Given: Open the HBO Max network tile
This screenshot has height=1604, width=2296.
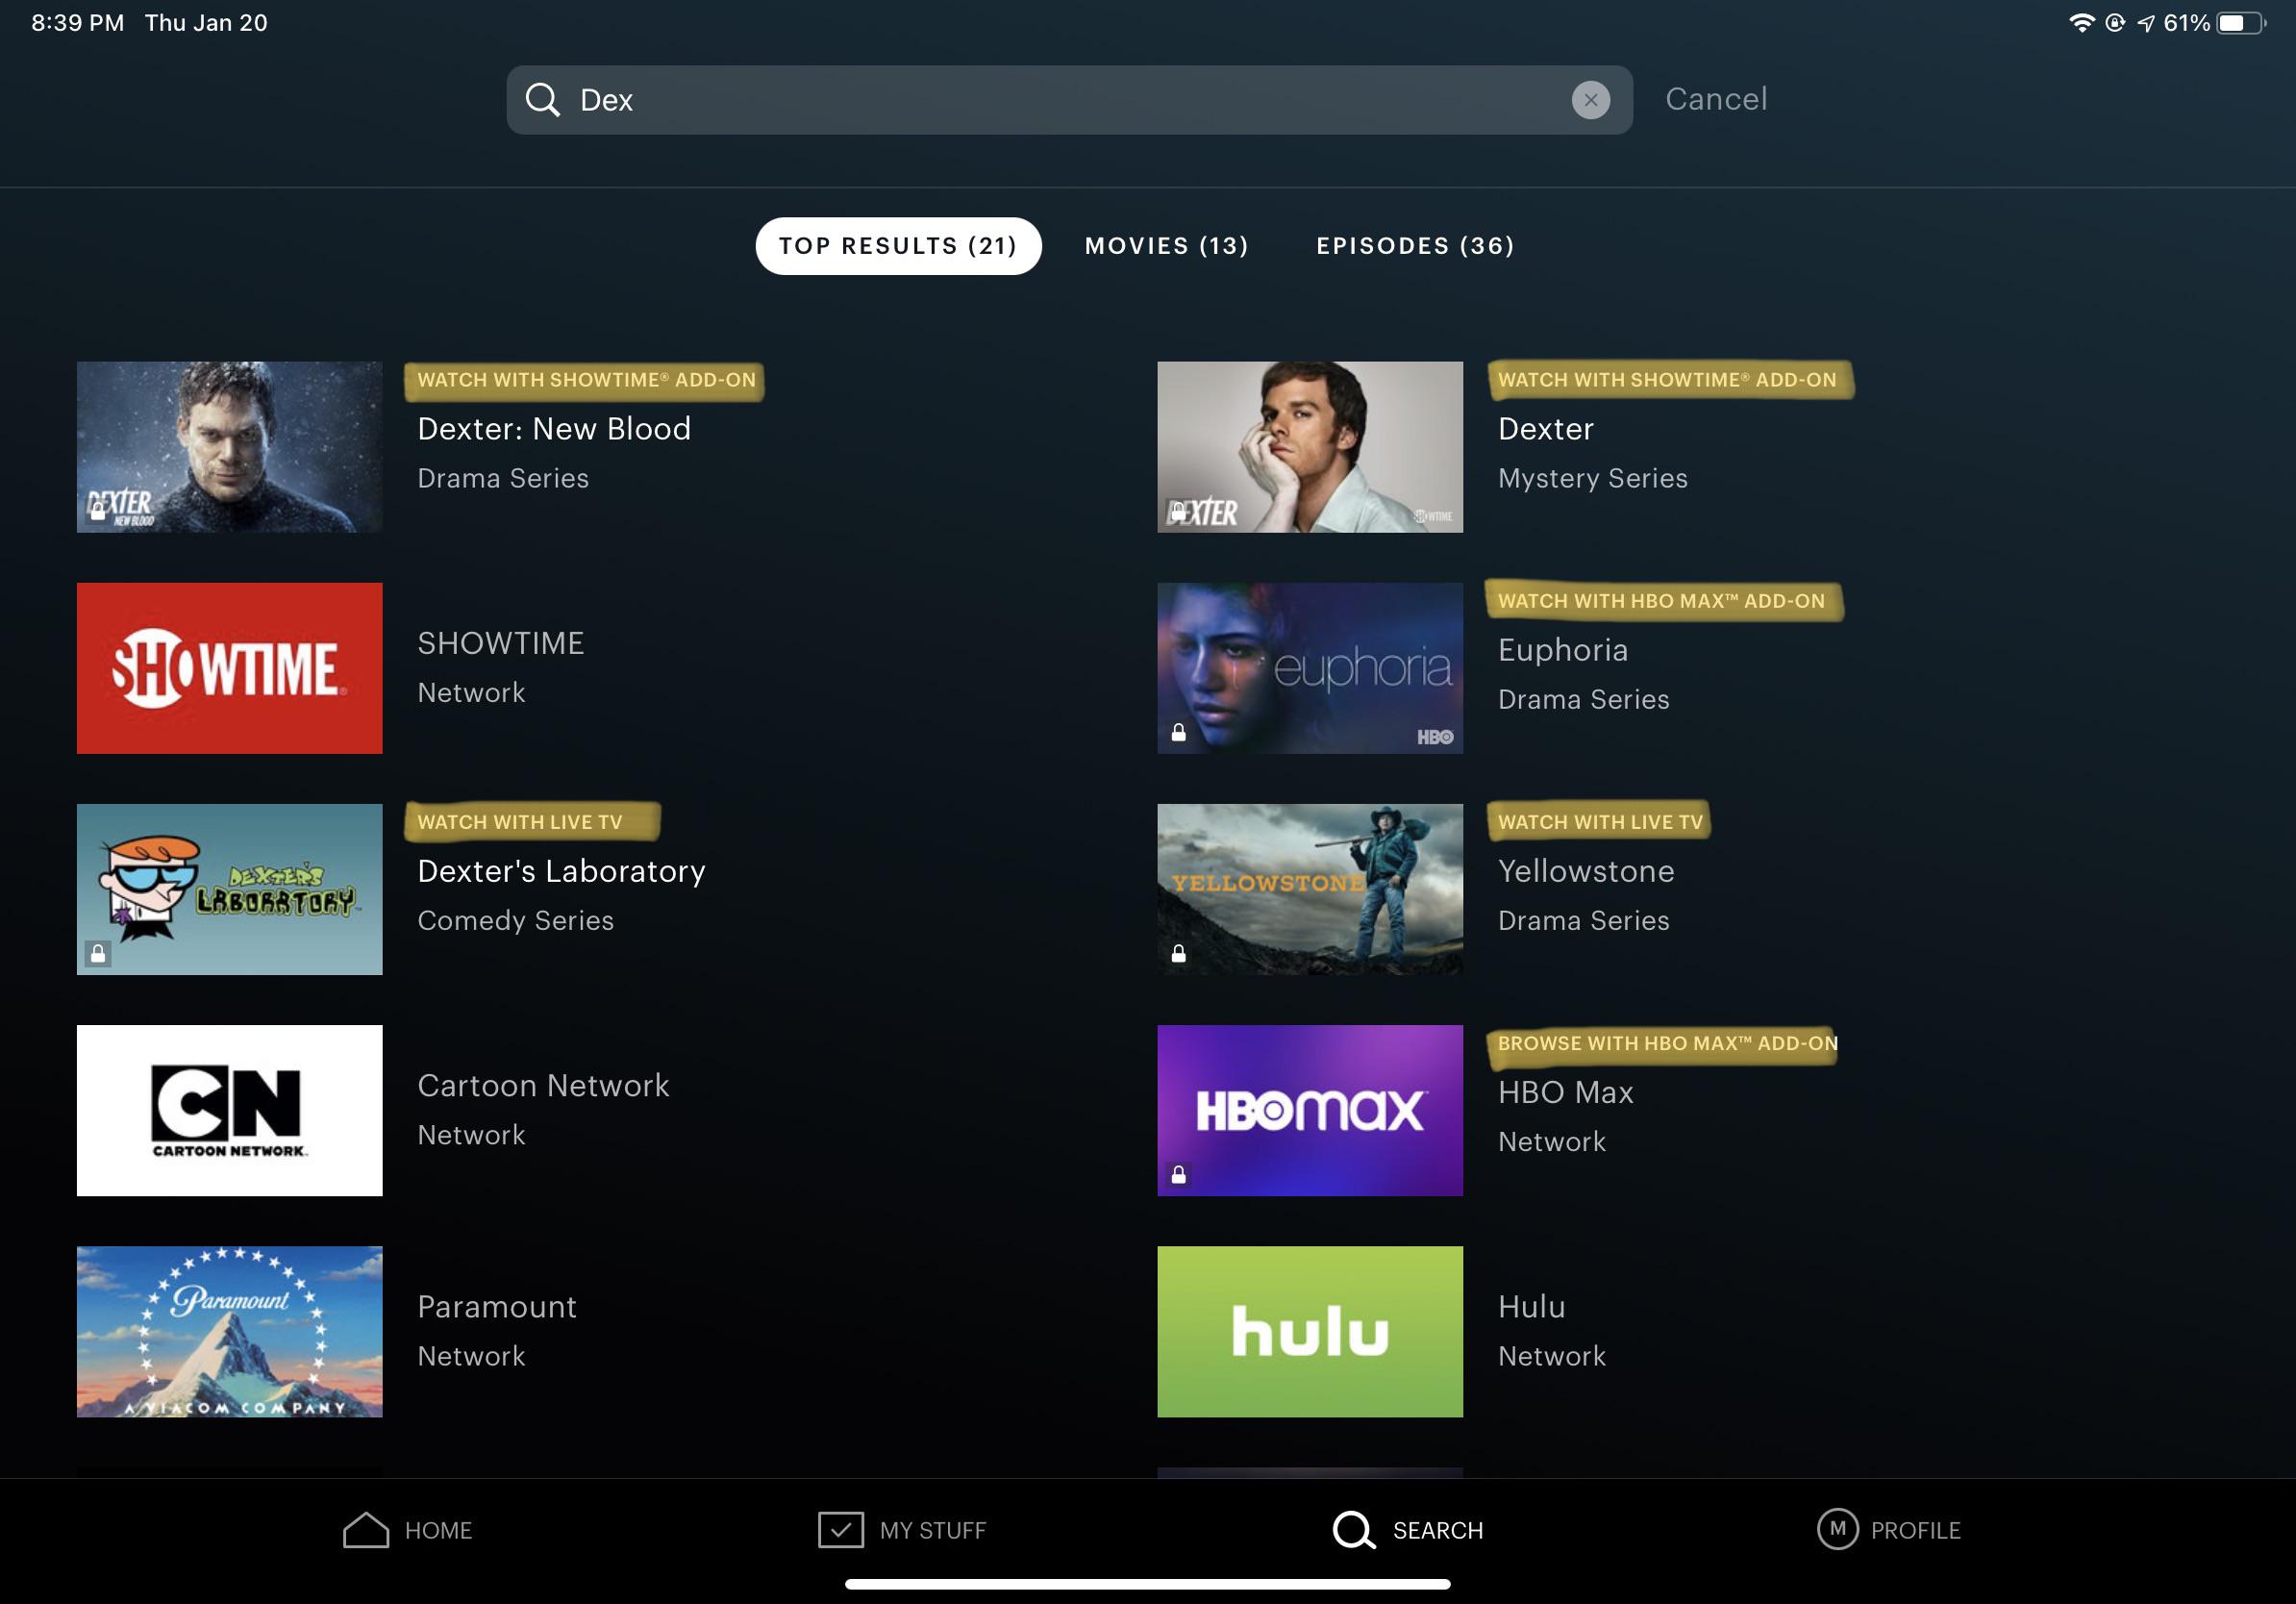Looking at the screenshot, I should (x=1310, y=1110).
